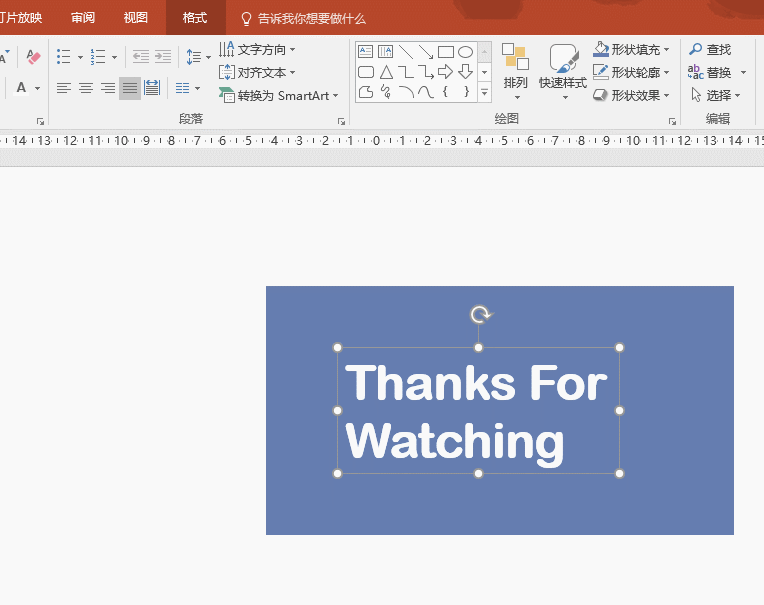The height and width of the screenshot is (605, 764).
Task: Click 转换为 SmartArt button
Action: [279, 95]
